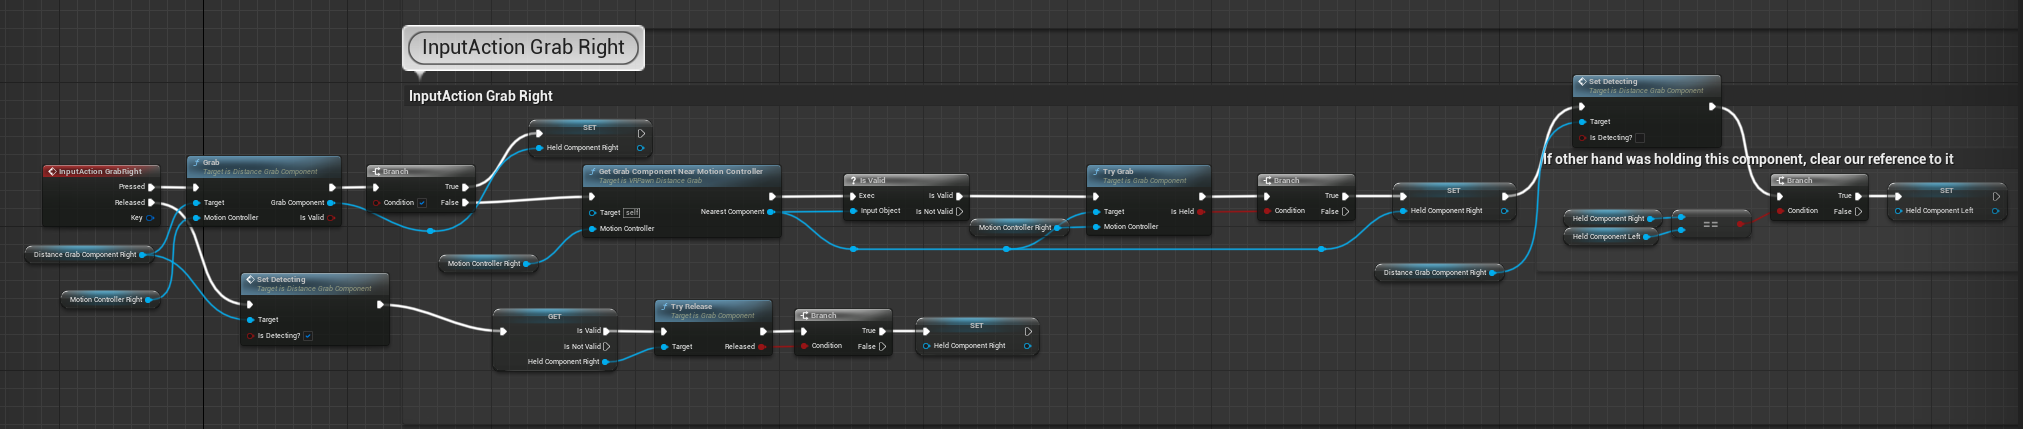Click the Try Release function icon
Screen dimensions: 2023x429
click(664, 306)
